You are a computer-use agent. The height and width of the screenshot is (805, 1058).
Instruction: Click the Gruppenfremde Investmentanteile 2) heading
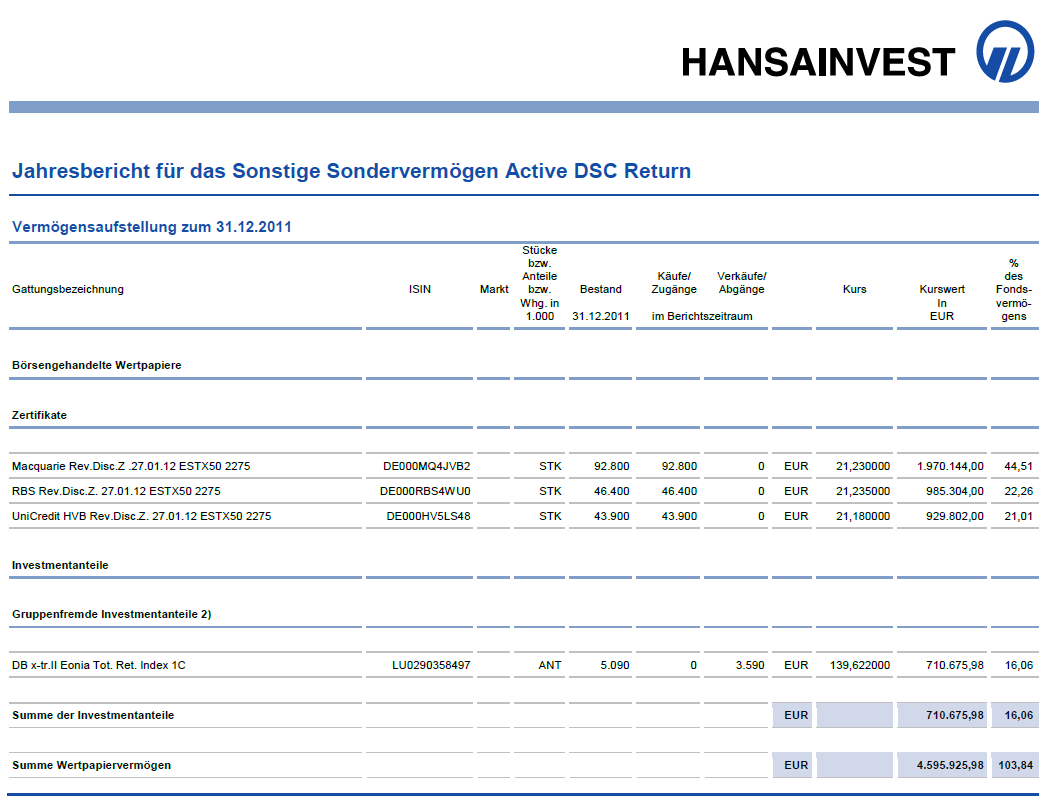111,614
